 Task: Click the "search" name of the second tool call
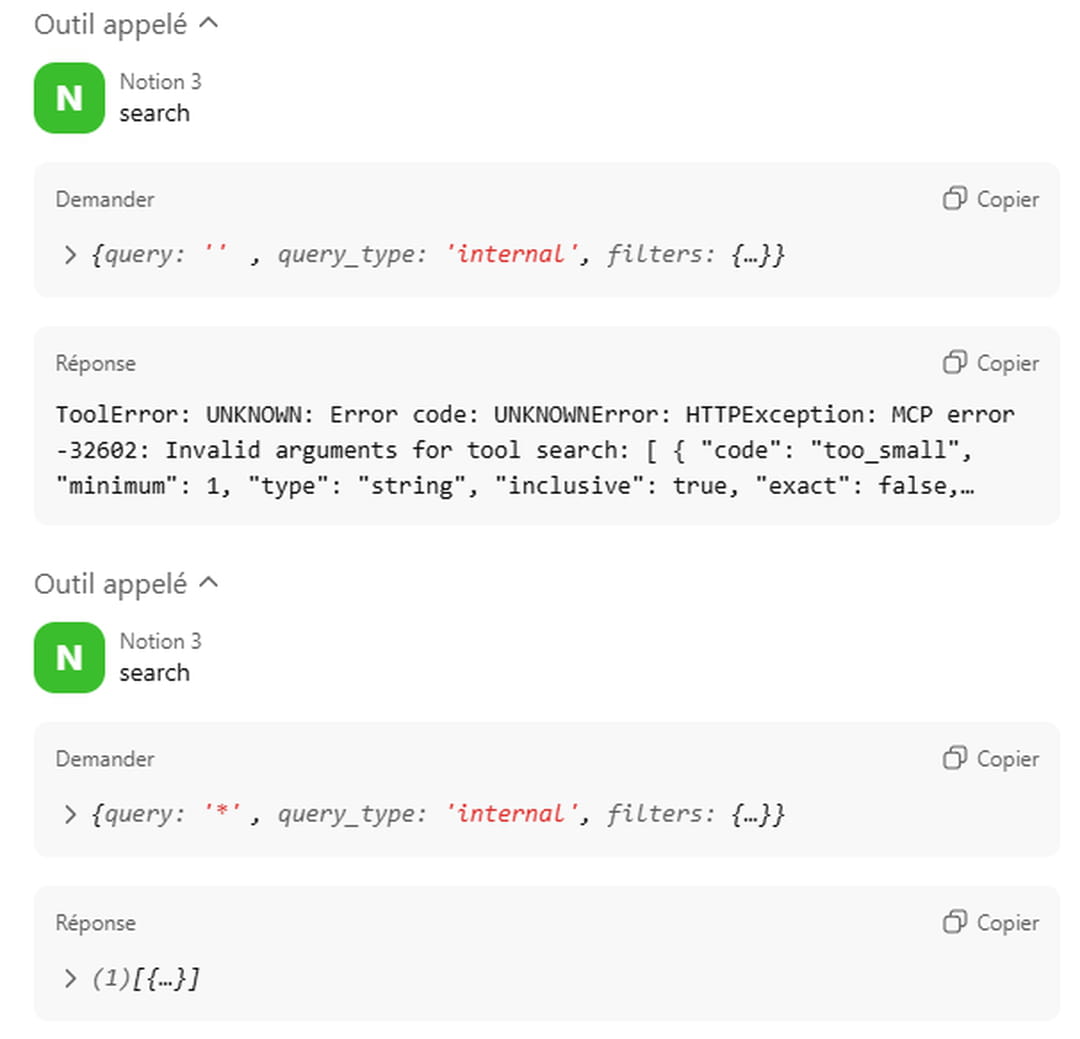point(154,673)
